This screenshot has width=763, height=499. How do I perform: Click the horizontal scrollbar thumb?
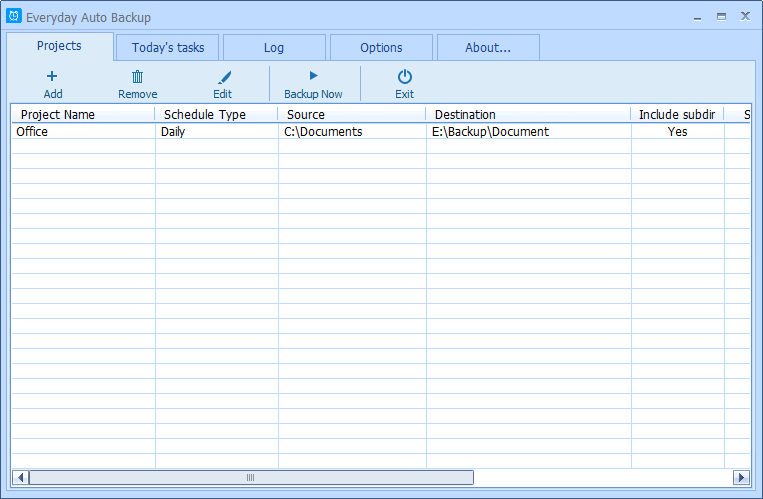click(x=251, y=478)
